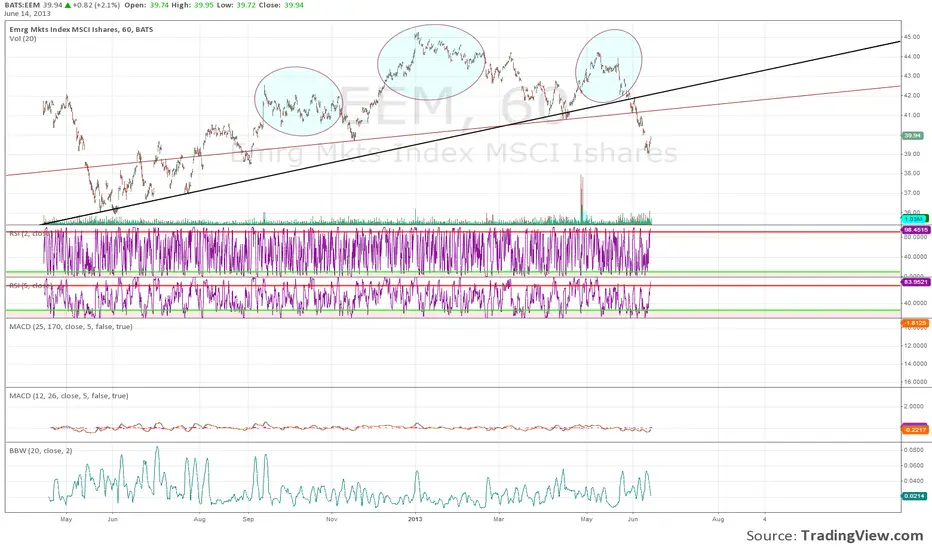Select the ellipse drawn above the 2013 peak
The height and width of the screenshot is (550, 932).
click(432, 62)
